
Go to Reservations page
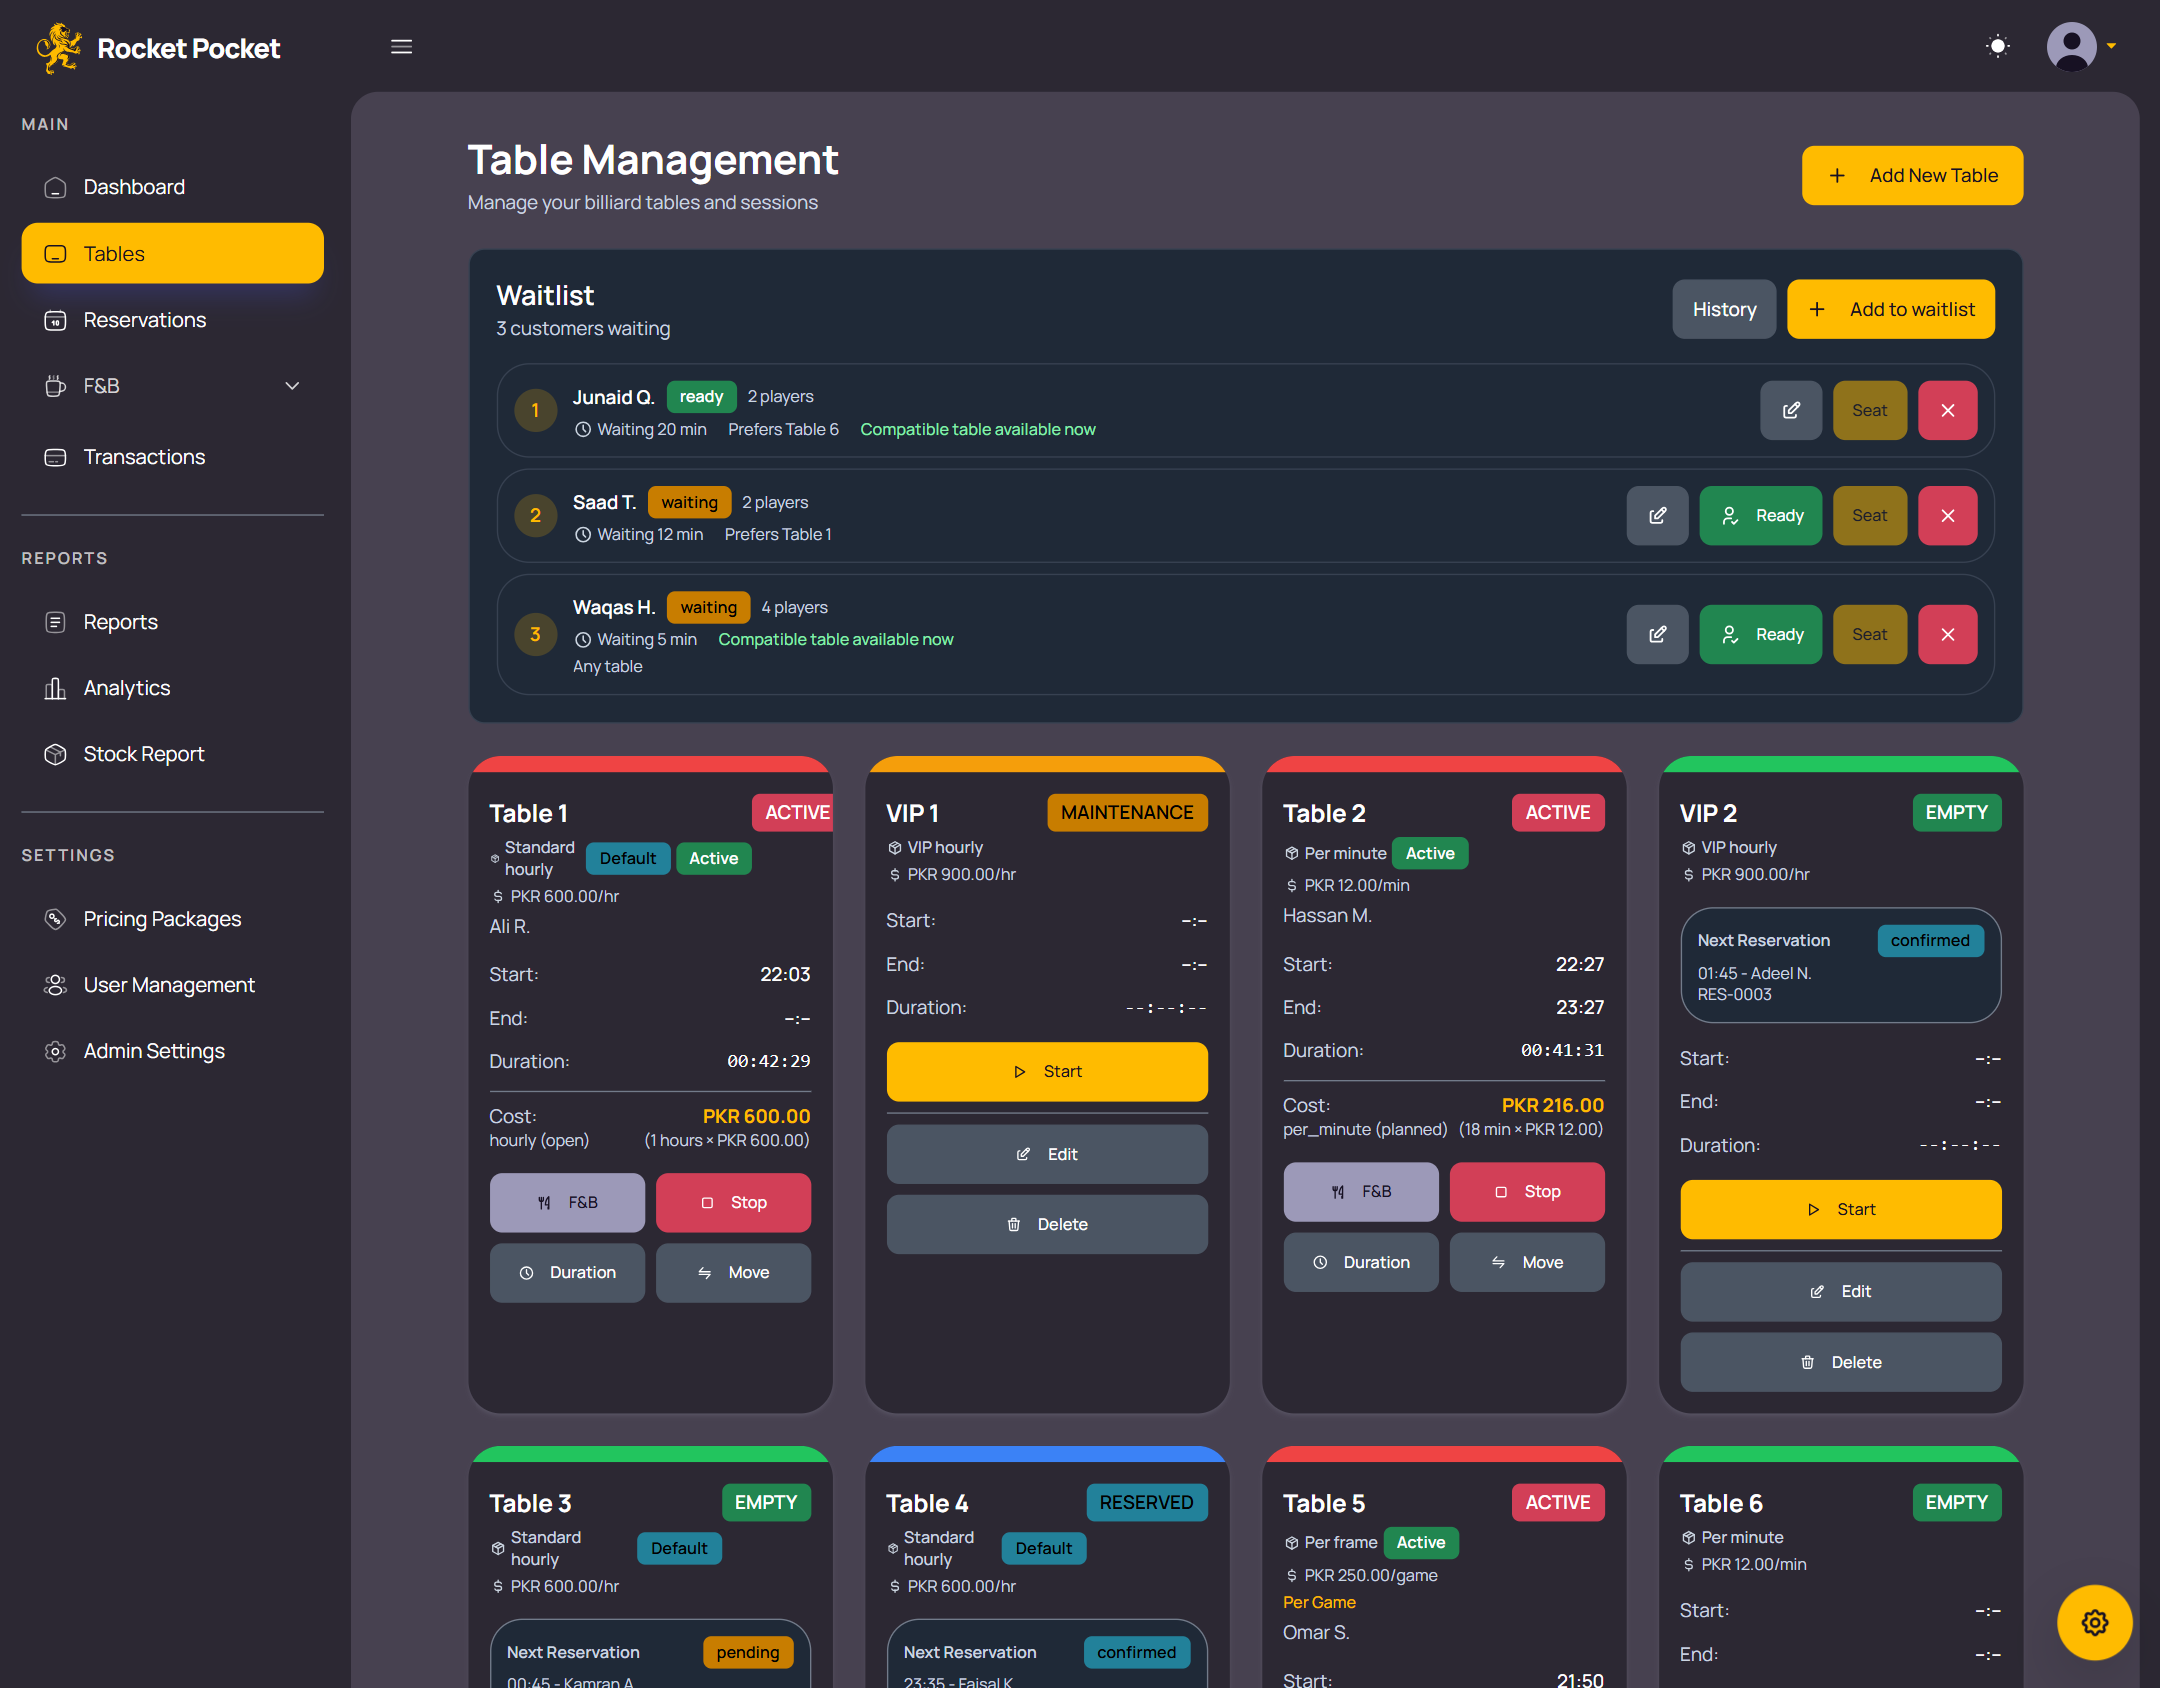pyautogui.click(x=172, y=320)
